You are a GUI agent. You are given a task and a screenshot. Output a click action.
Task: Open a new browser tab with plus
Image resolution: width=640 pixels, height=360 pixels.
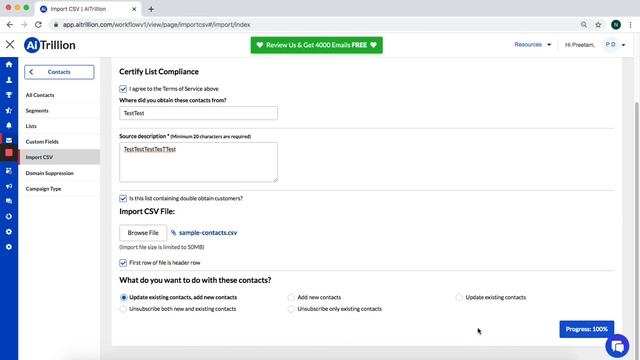pyautogui.click(x=151, y=9)
